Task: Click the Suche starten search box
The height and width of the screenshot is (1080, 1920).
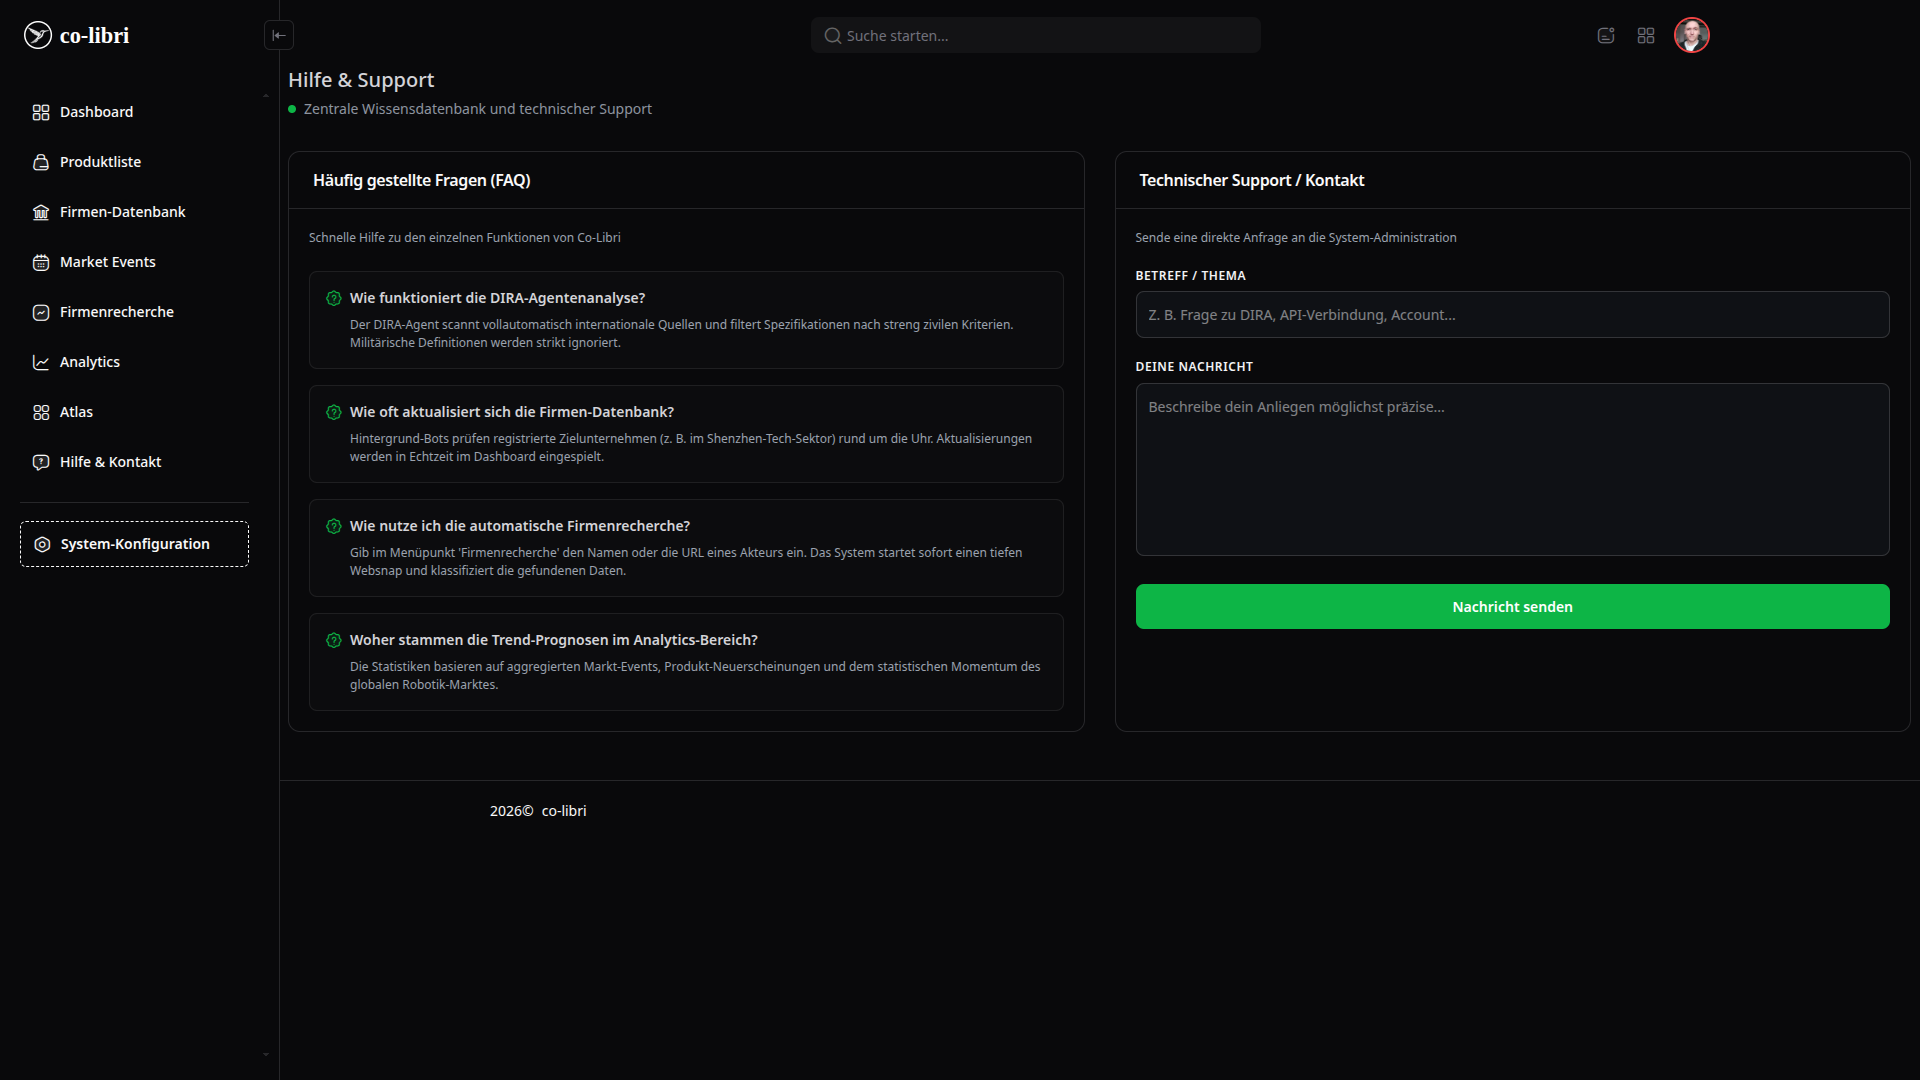Action: (x=1036, y=36)
